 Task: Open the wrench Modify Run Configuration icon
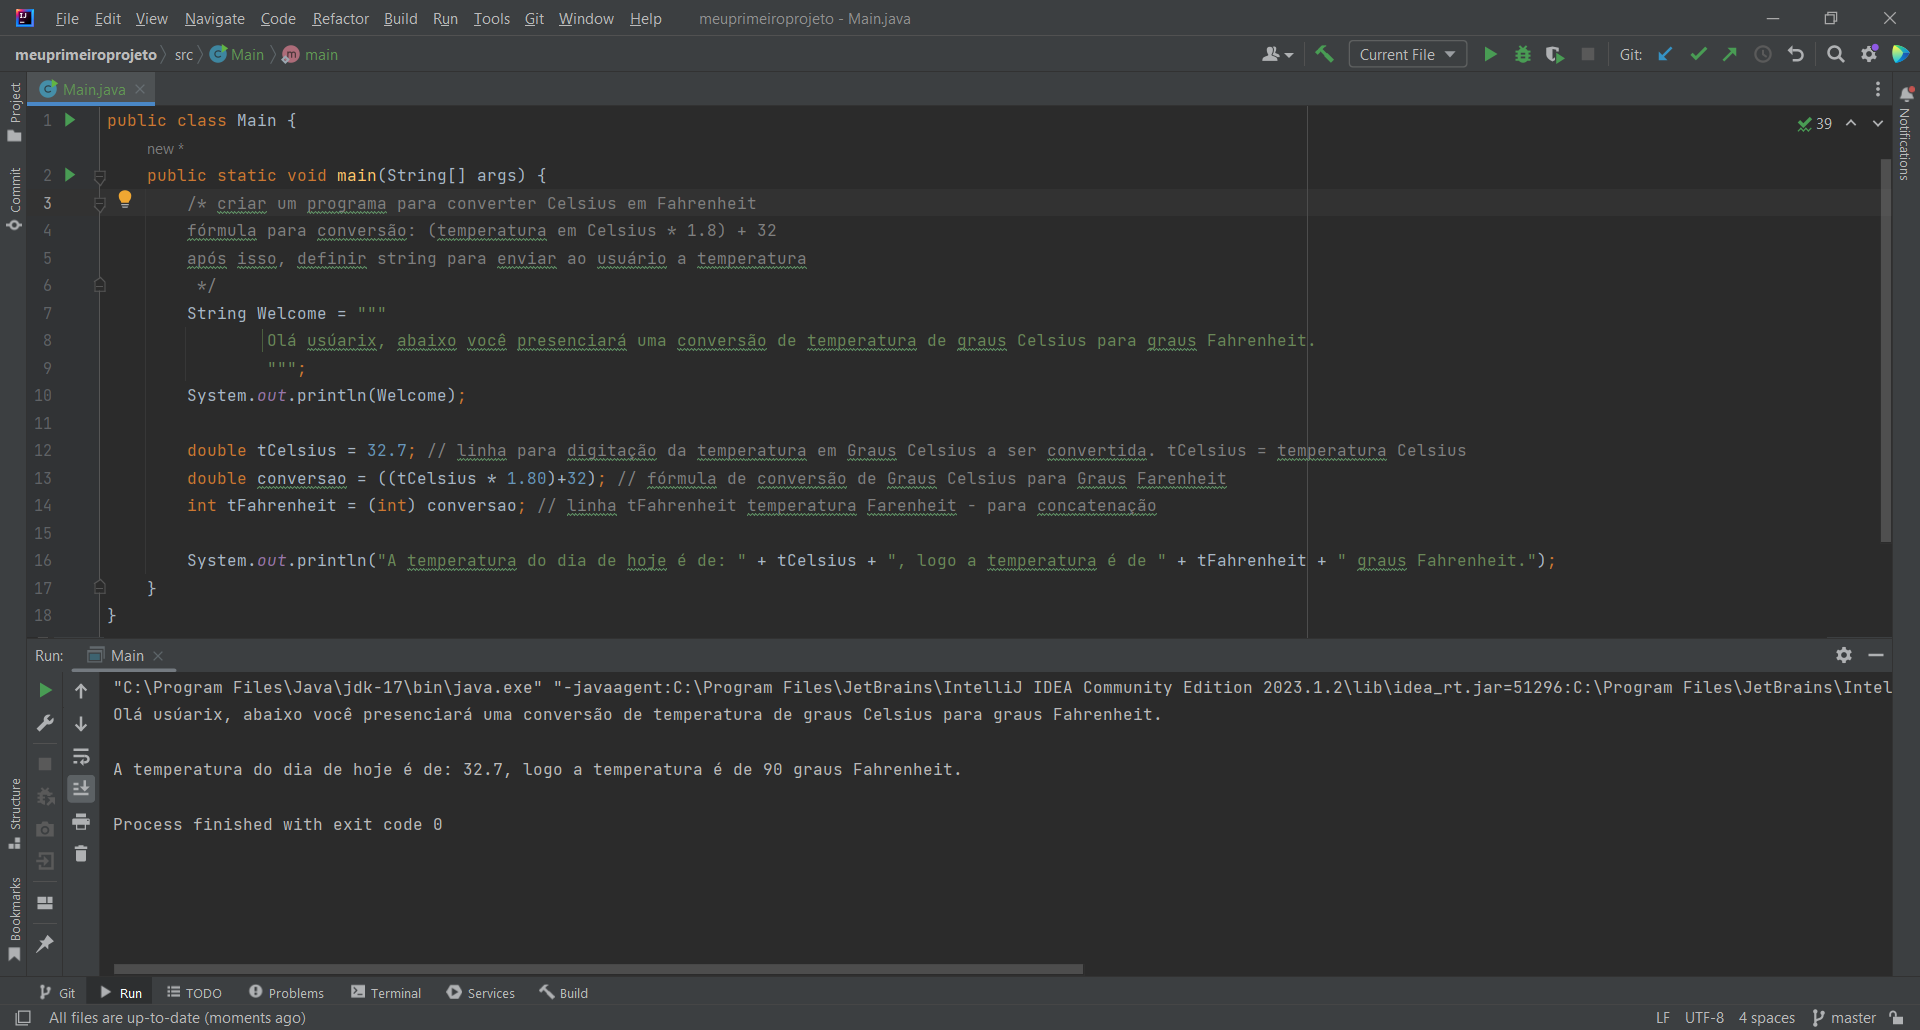click(x=45, y=723)
